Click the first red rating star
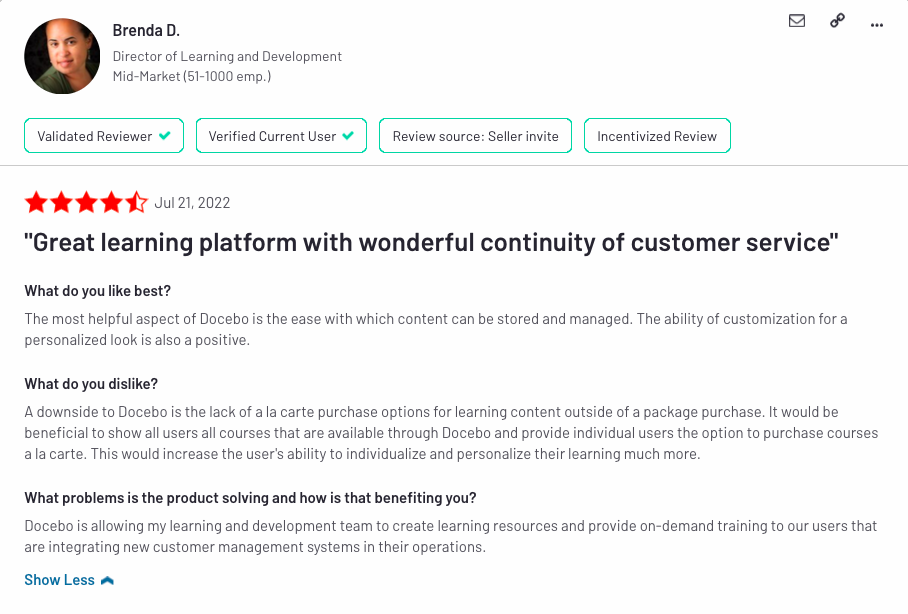This screenshot has width=908, height=614. [36, 202]
